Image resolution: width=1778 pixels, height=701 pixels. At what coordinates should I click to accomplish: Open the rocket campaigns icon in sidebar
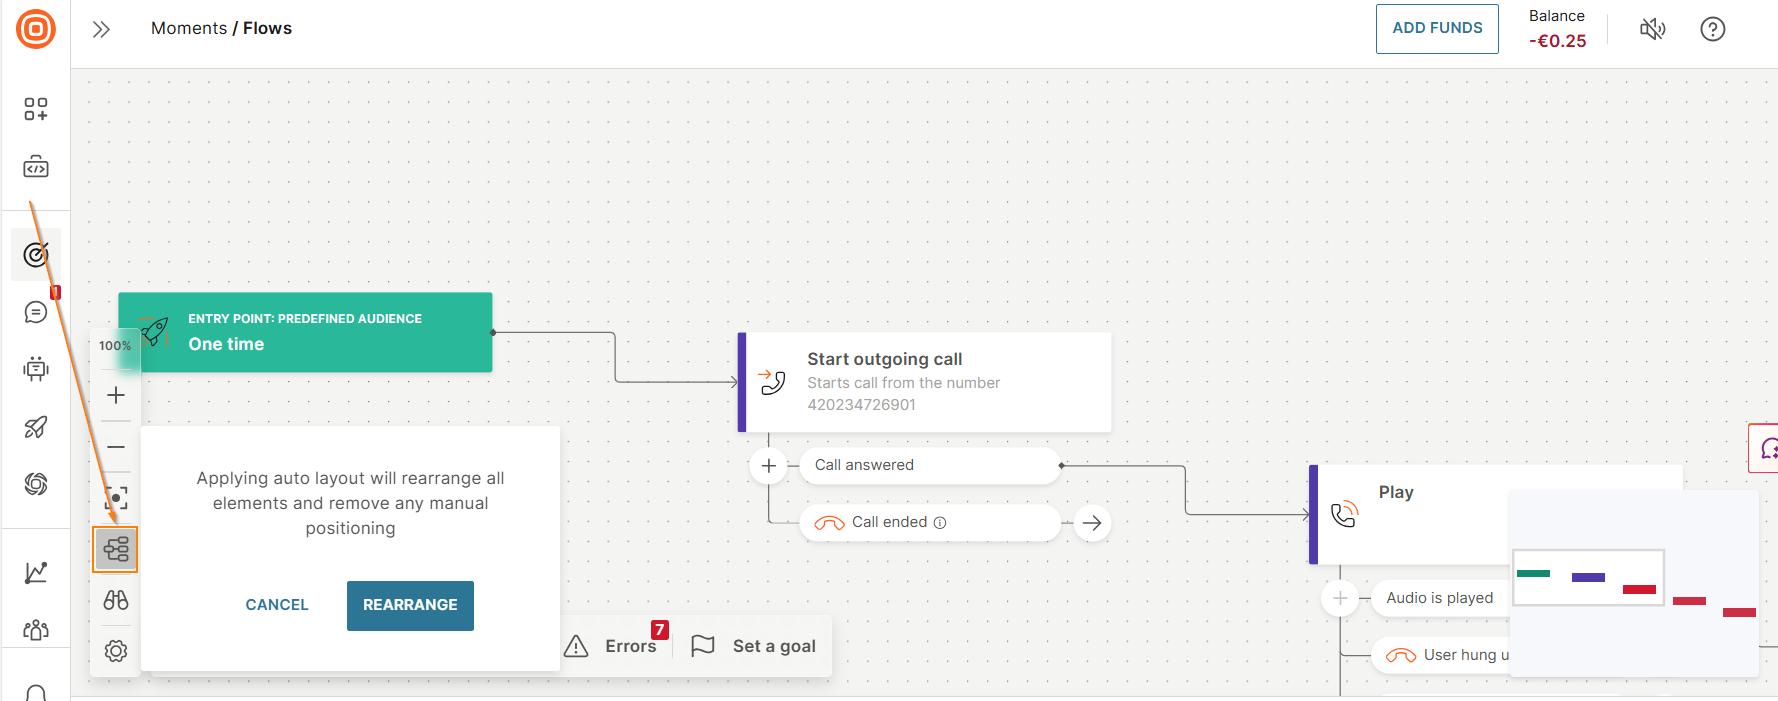point(36,427)
